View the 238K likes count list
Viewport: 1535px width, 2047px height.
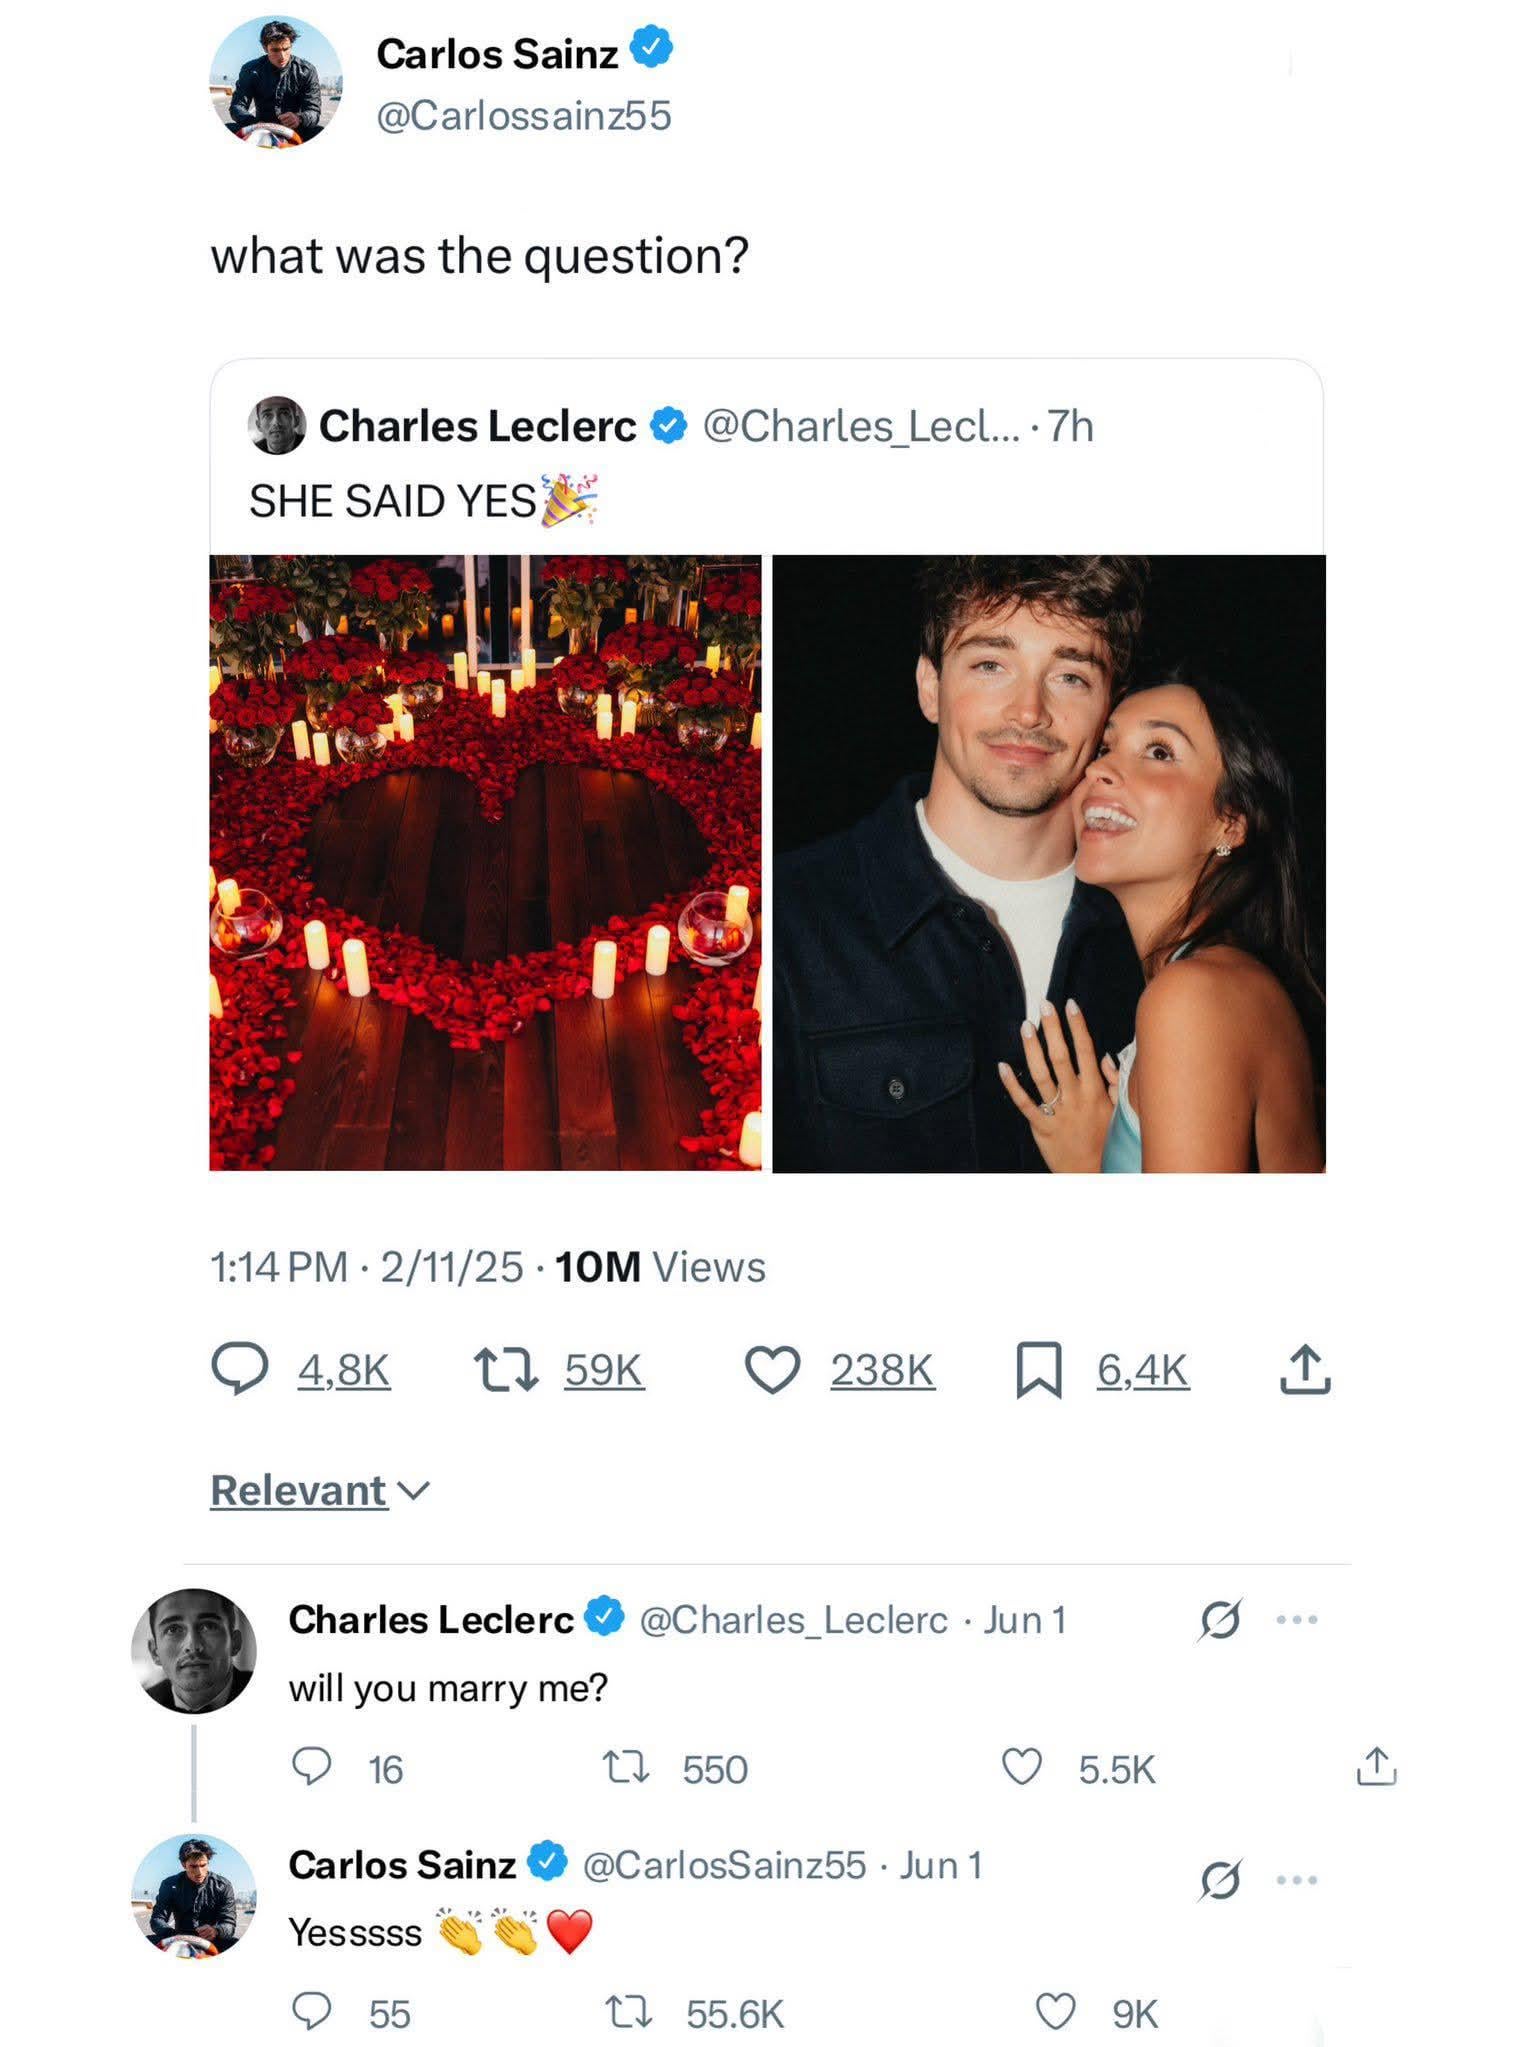point(882,1370)
